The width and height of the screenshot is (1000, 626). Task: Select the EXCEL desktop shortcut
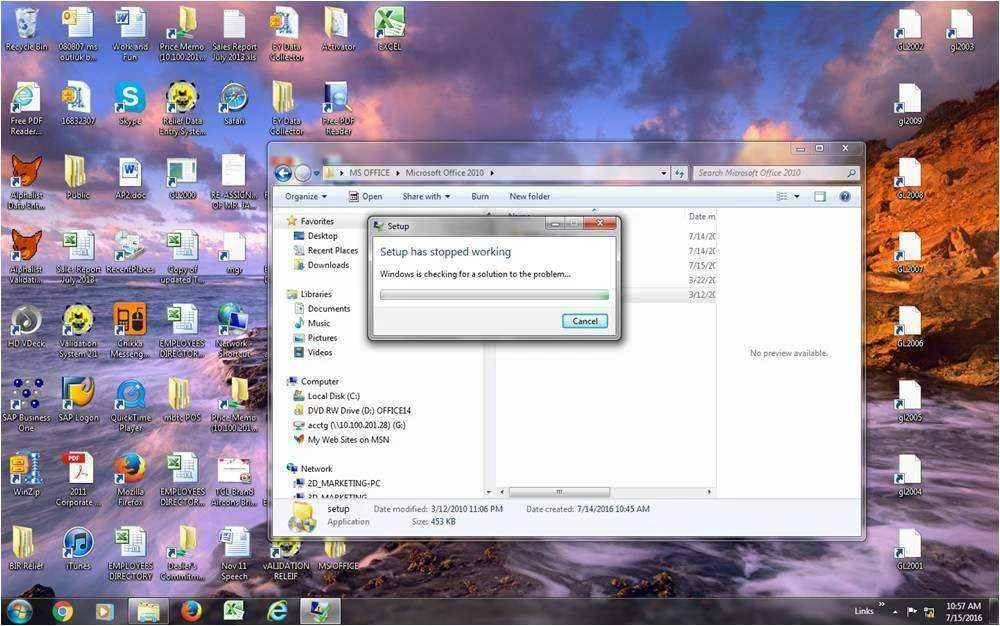click(x=390, y=30)
